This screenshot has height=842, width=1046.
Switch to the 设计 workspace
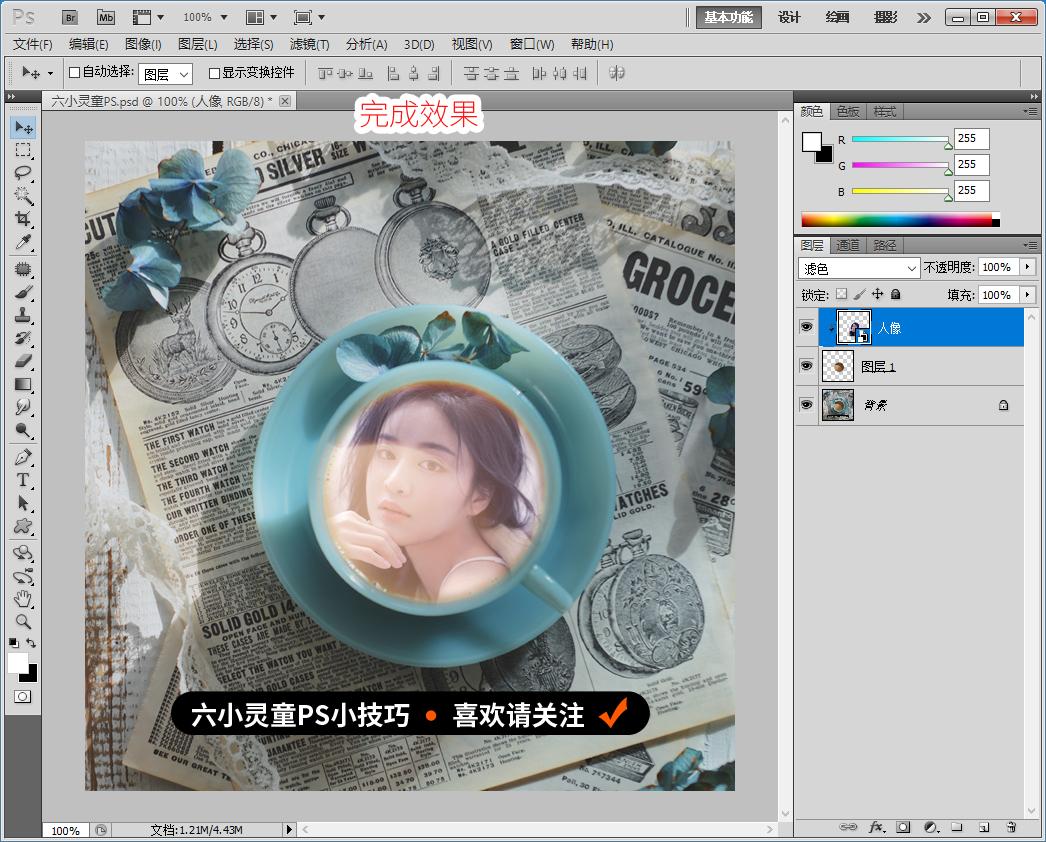click(790, 17)
